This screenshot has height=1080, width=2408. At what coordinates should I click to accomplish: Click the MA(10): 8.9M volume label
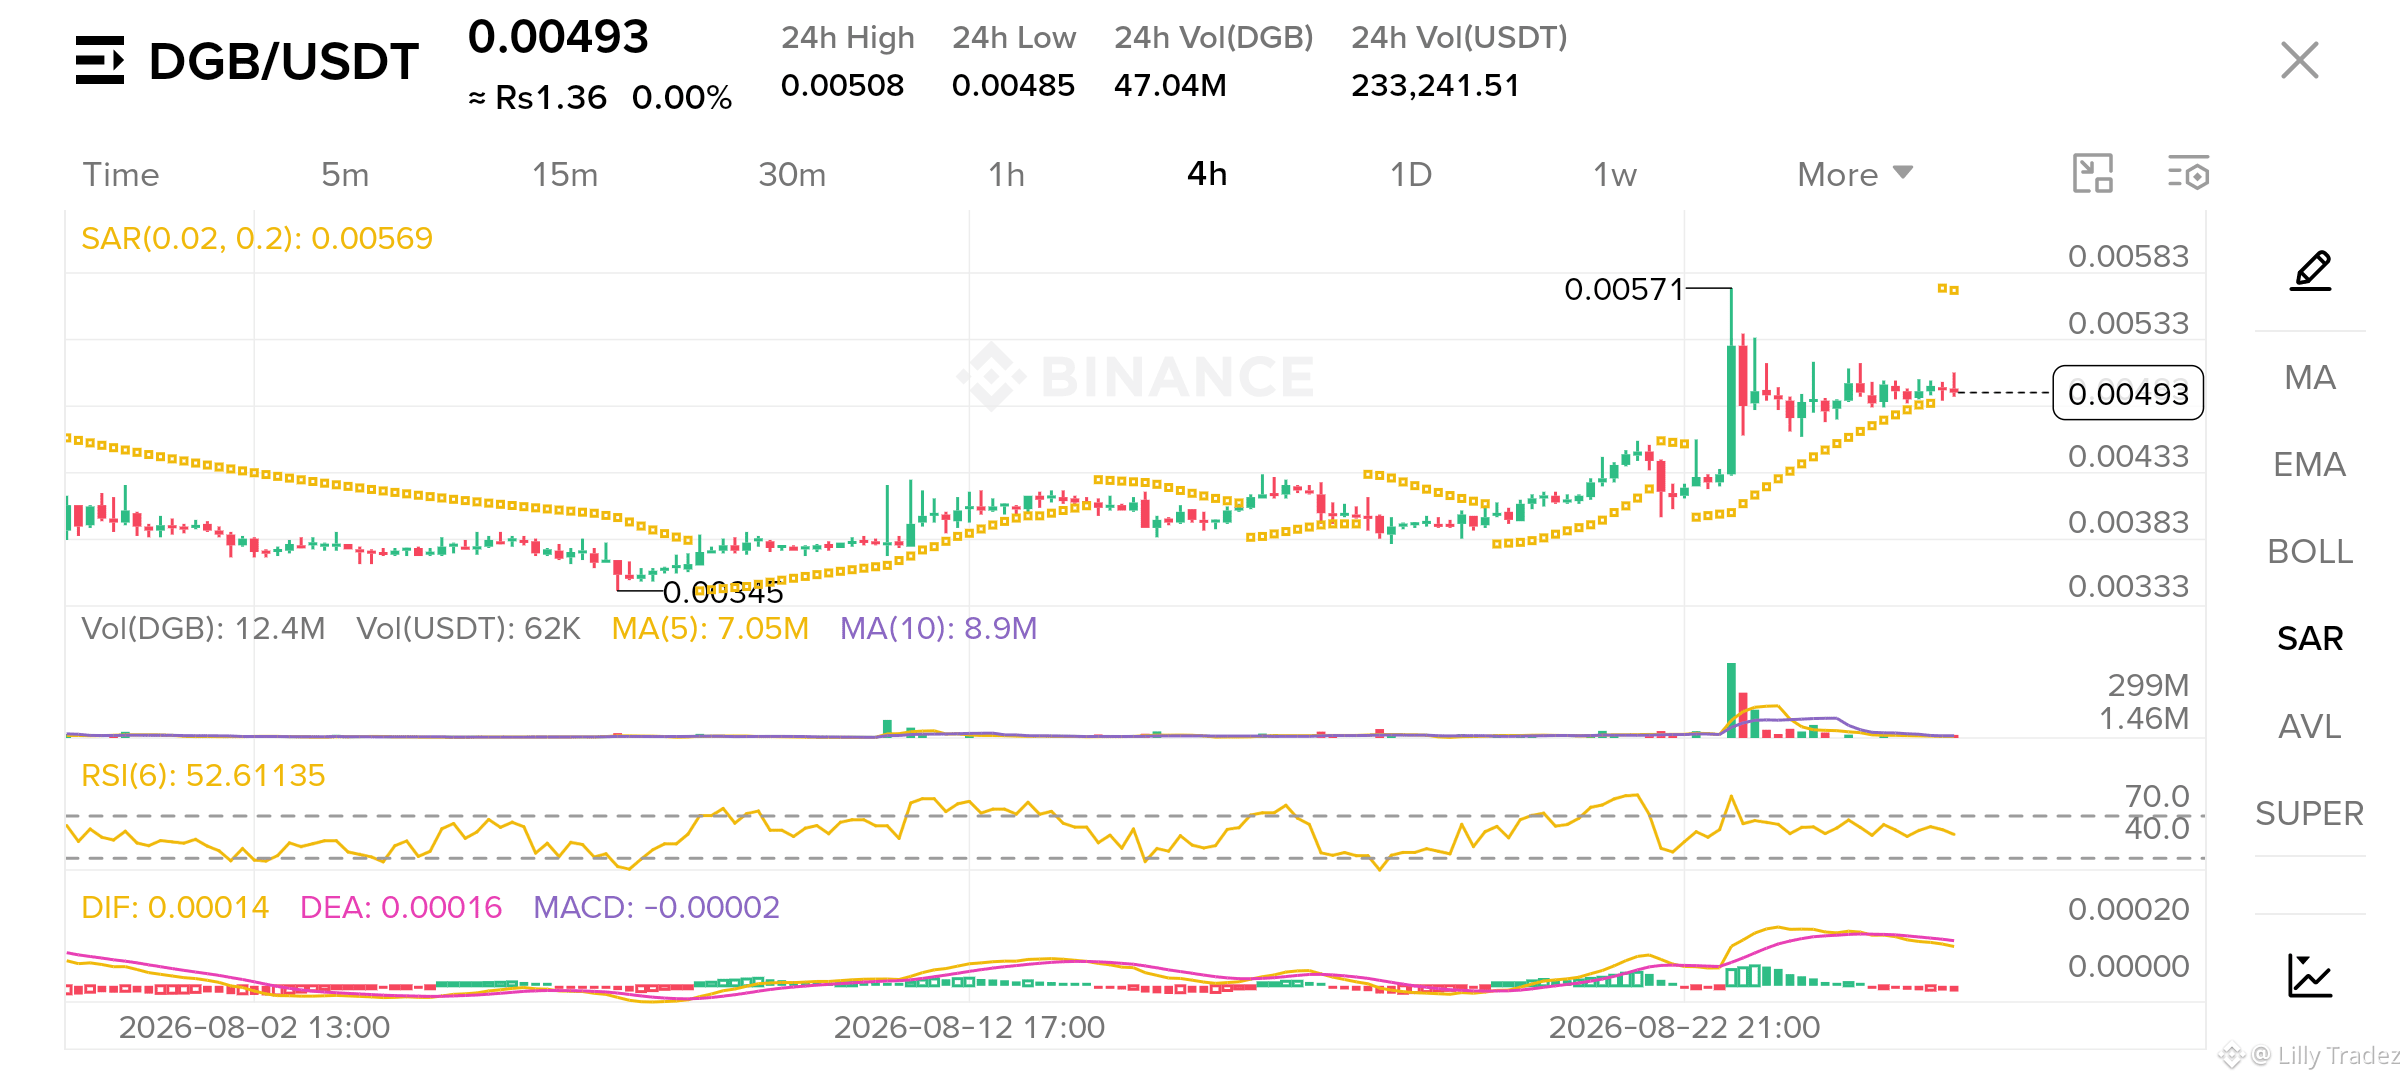[x=938, y=628]
